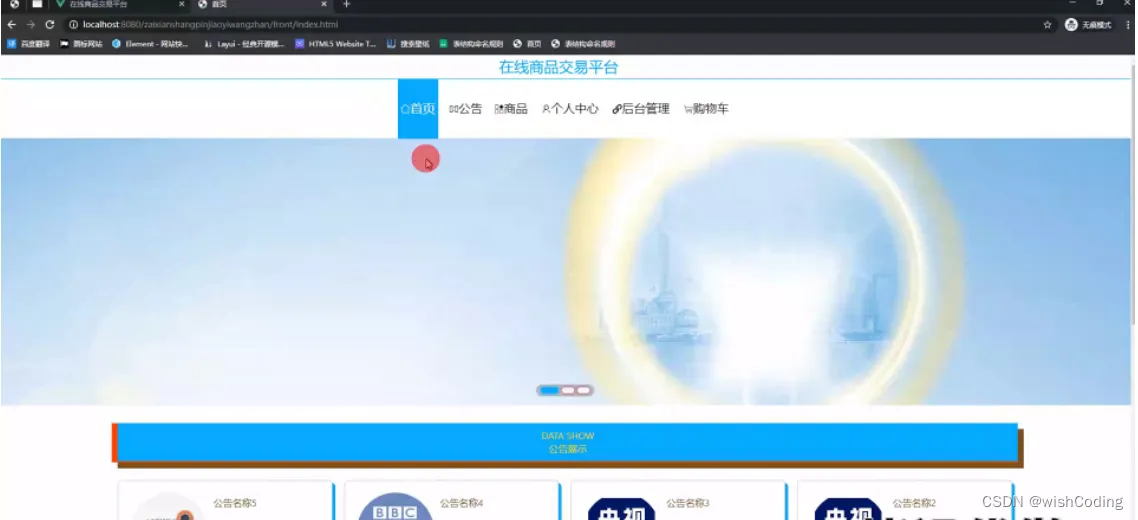Open the Element bookmark
Viewport: 1138px width, 520px height.
[x=150, y=44]
